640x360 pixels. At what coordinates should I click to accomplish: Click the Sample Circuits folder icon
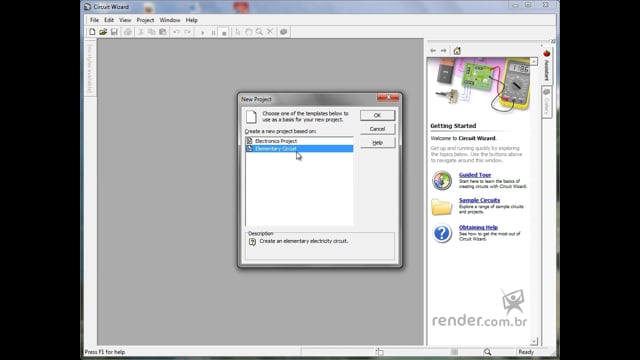[x=442, y=207]
